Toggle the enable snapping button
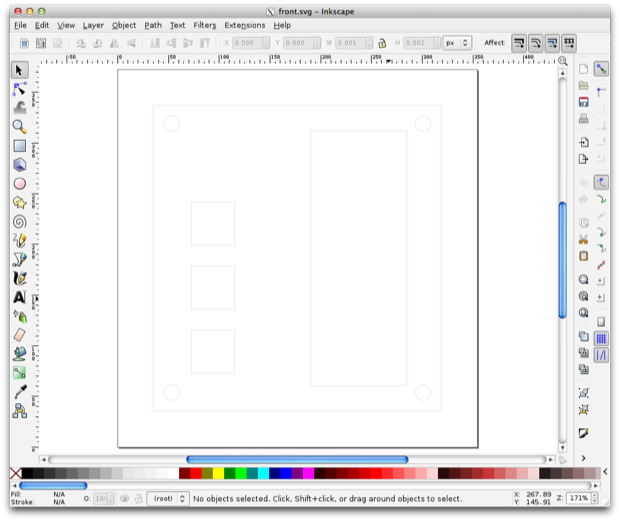This screenshot has width=620, height=521. (601, 69)
